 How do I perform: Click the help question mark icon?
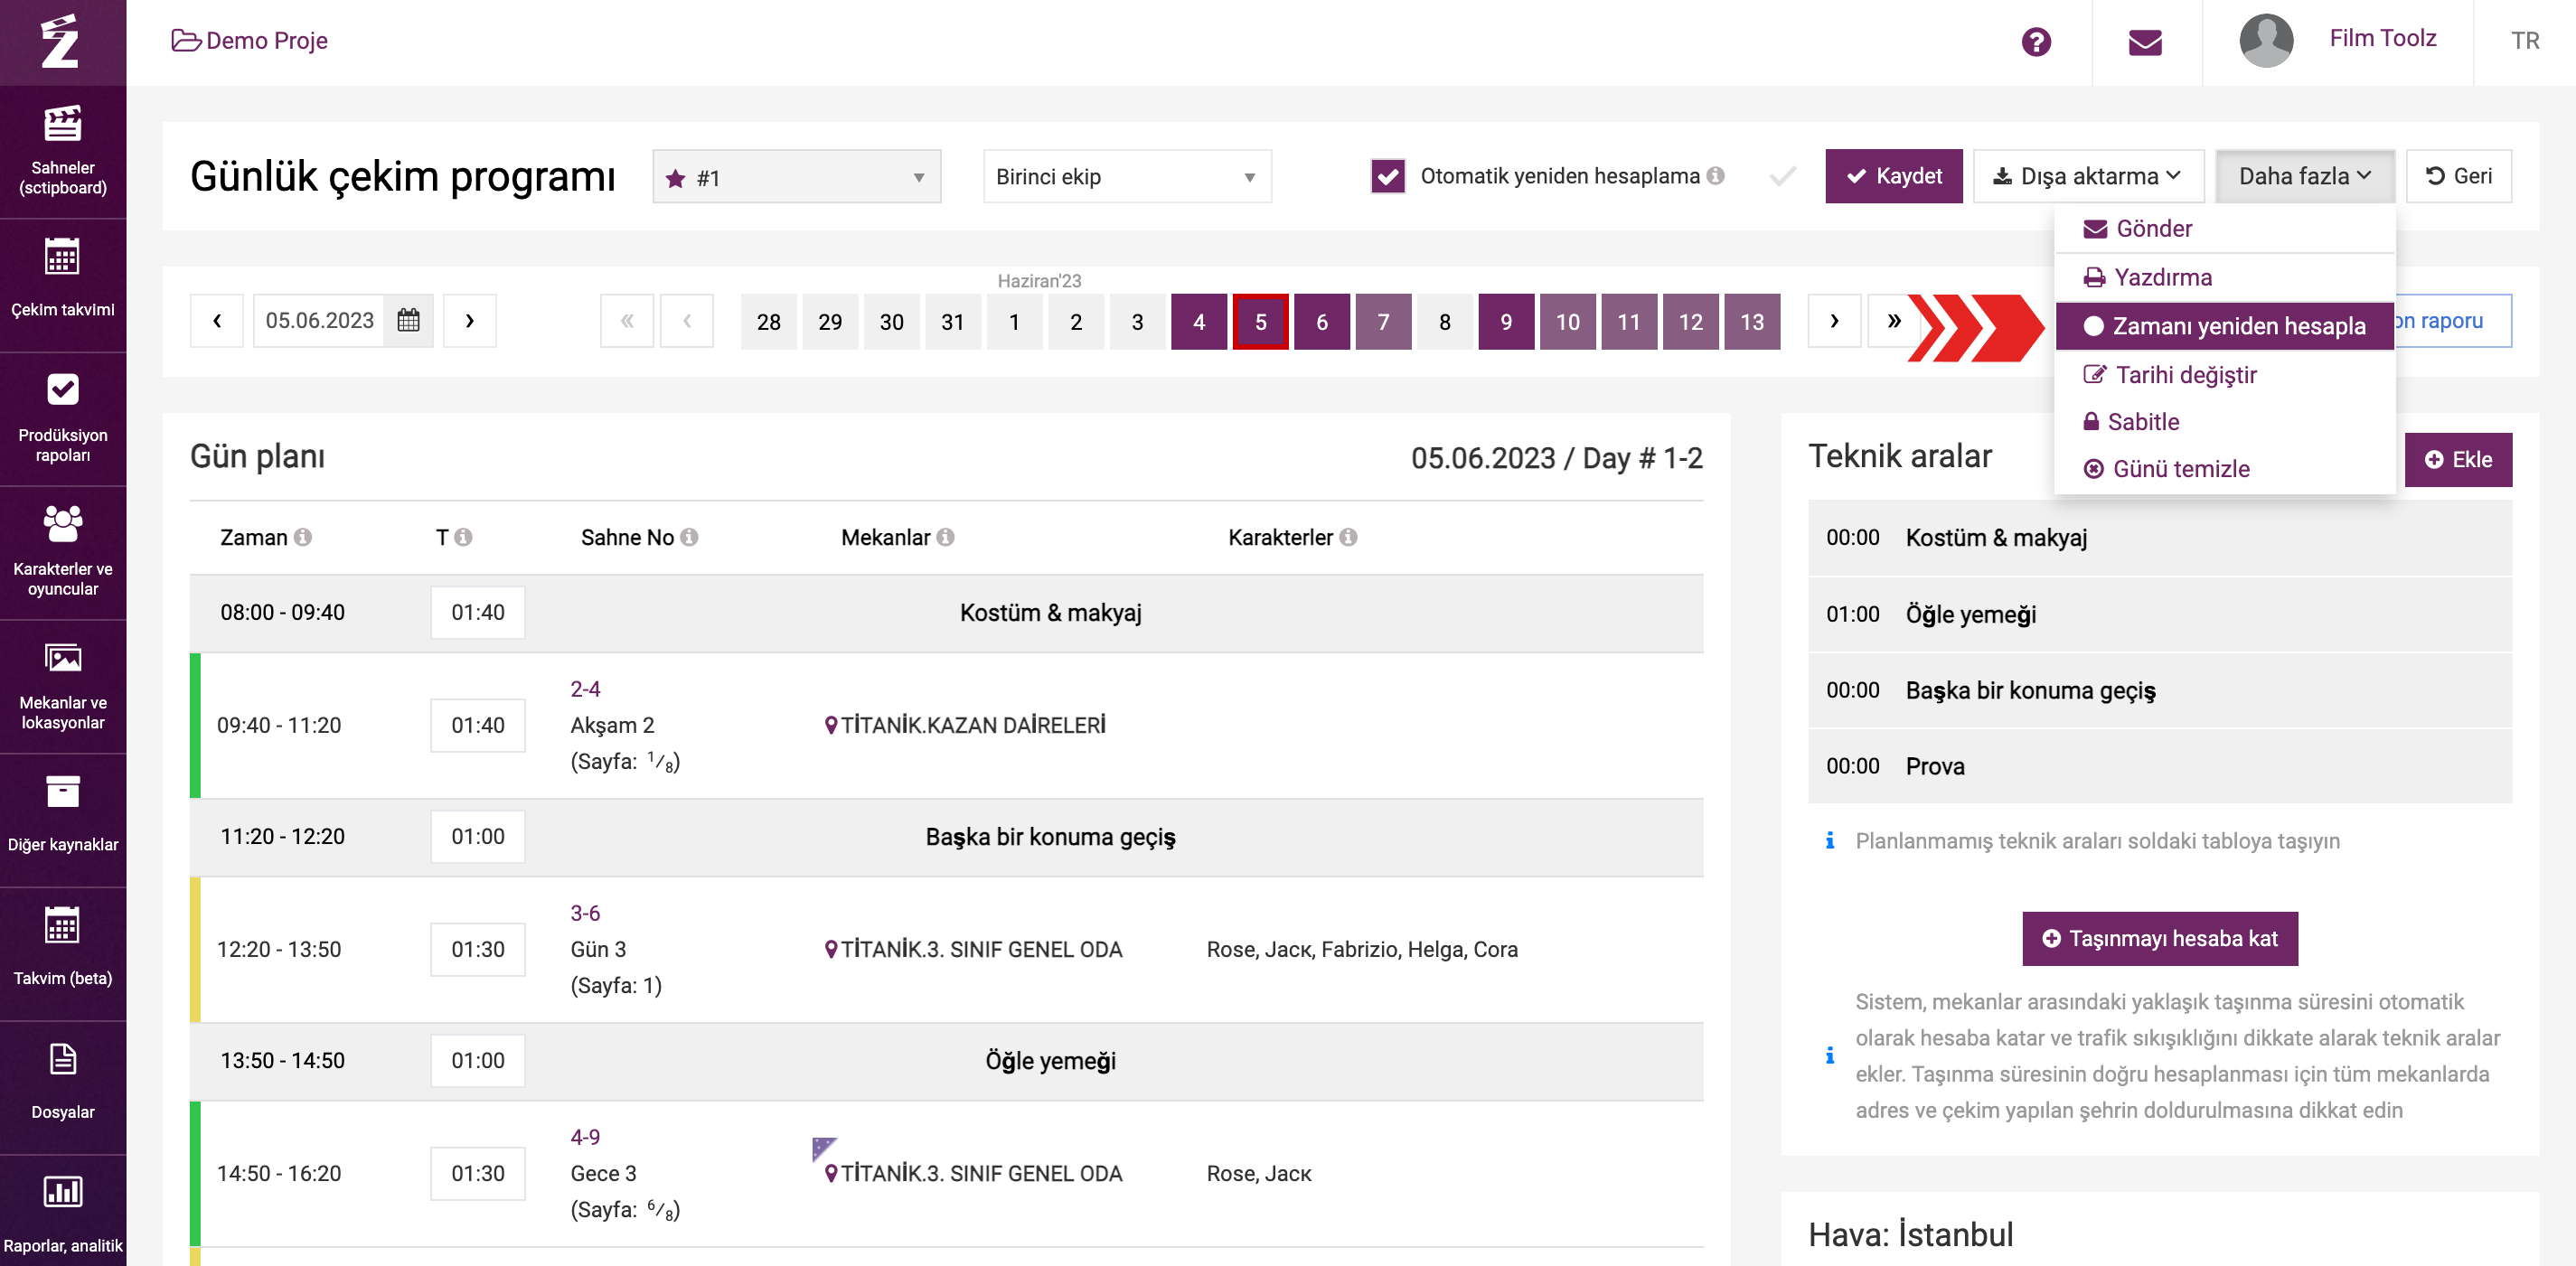(x=2035, y=41)
